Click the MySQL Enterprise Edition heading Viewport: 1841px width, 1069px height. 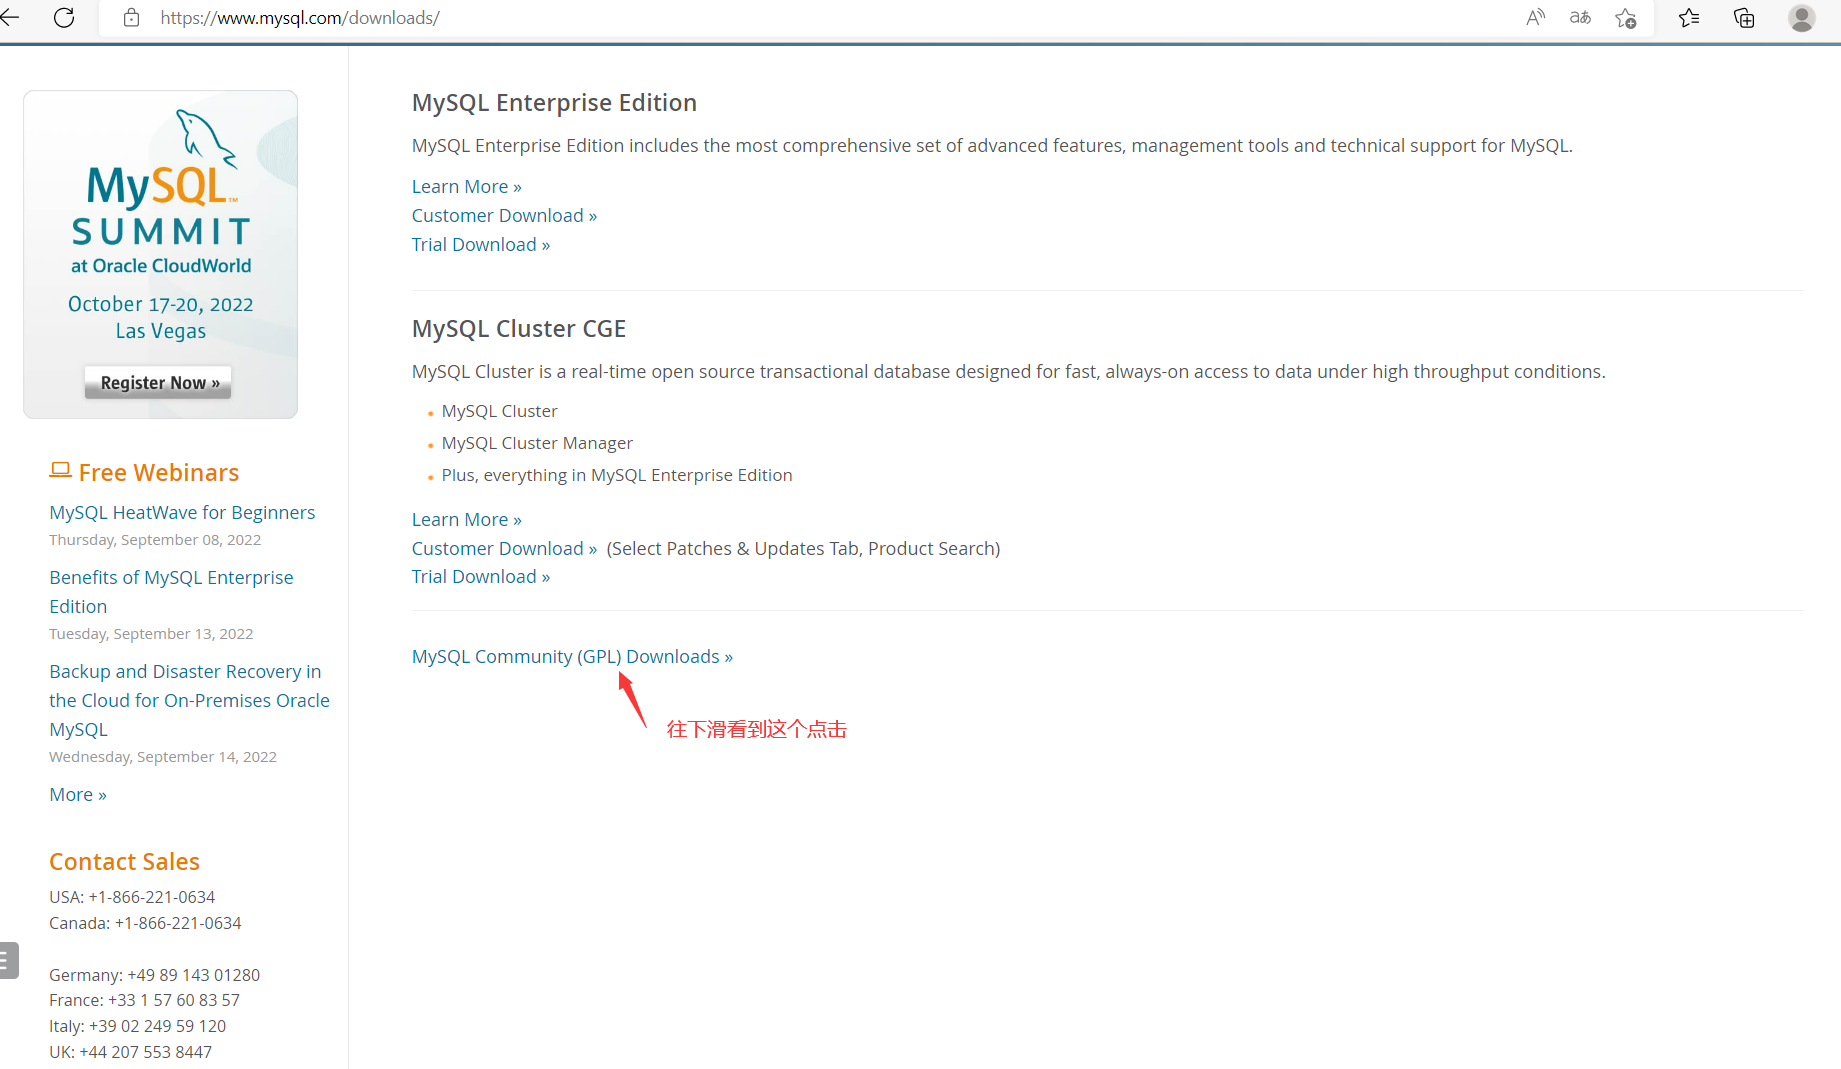tap(554, 103)
